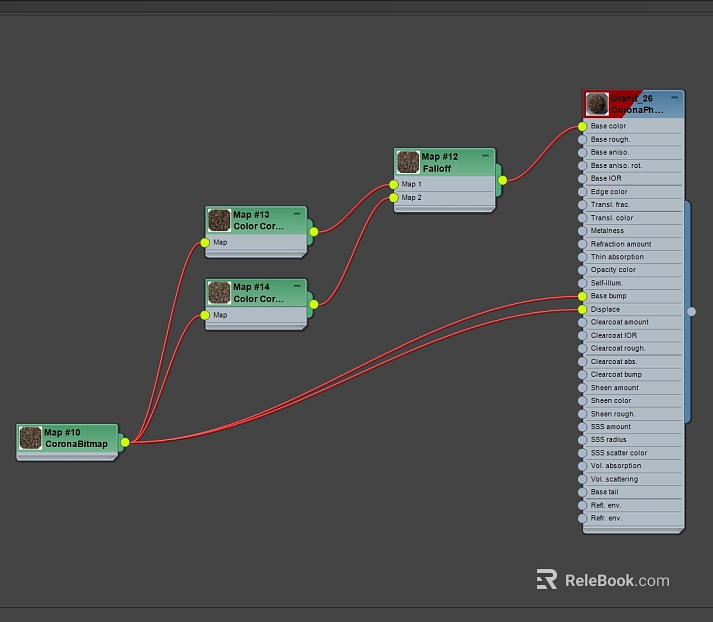Click the Clearcoat rough. input socket

click(x=582, y=349)
